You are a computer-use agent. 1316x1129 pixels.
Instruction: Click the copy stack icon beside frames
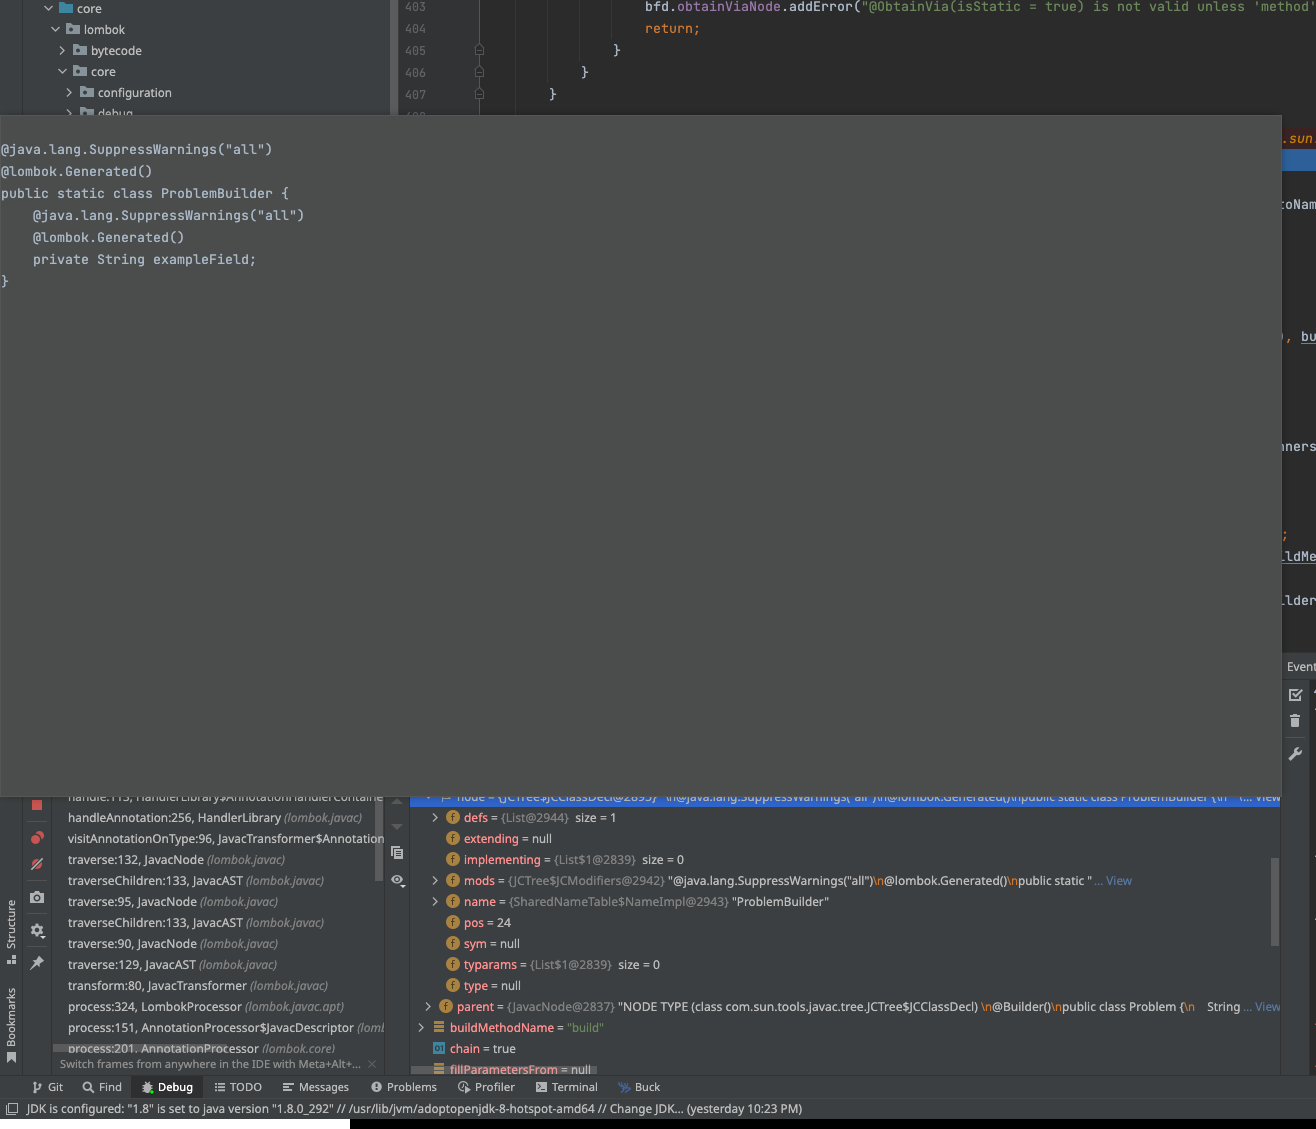pyautogui.click(x=397, y=853)
